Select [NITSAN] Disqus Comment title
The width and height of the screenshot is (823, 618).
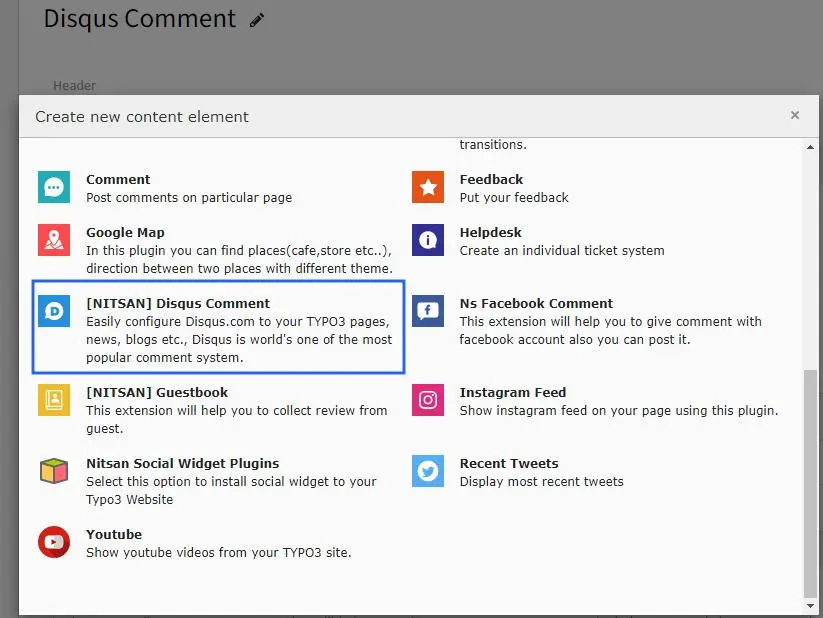[178, 303]
